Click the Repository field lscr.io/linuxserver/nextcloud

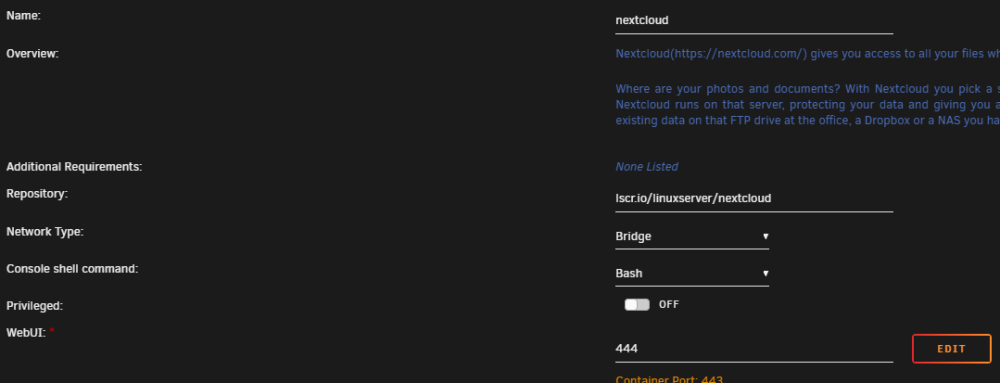(x=754, y=199)
